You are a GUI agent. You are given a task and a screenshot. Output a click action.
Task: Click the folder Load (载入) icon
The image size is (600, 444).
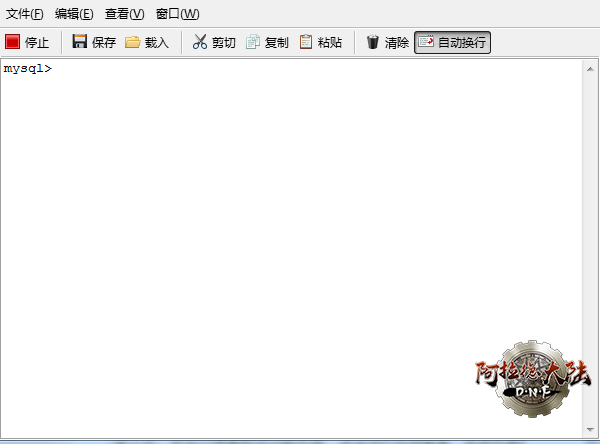pos(132,42)
